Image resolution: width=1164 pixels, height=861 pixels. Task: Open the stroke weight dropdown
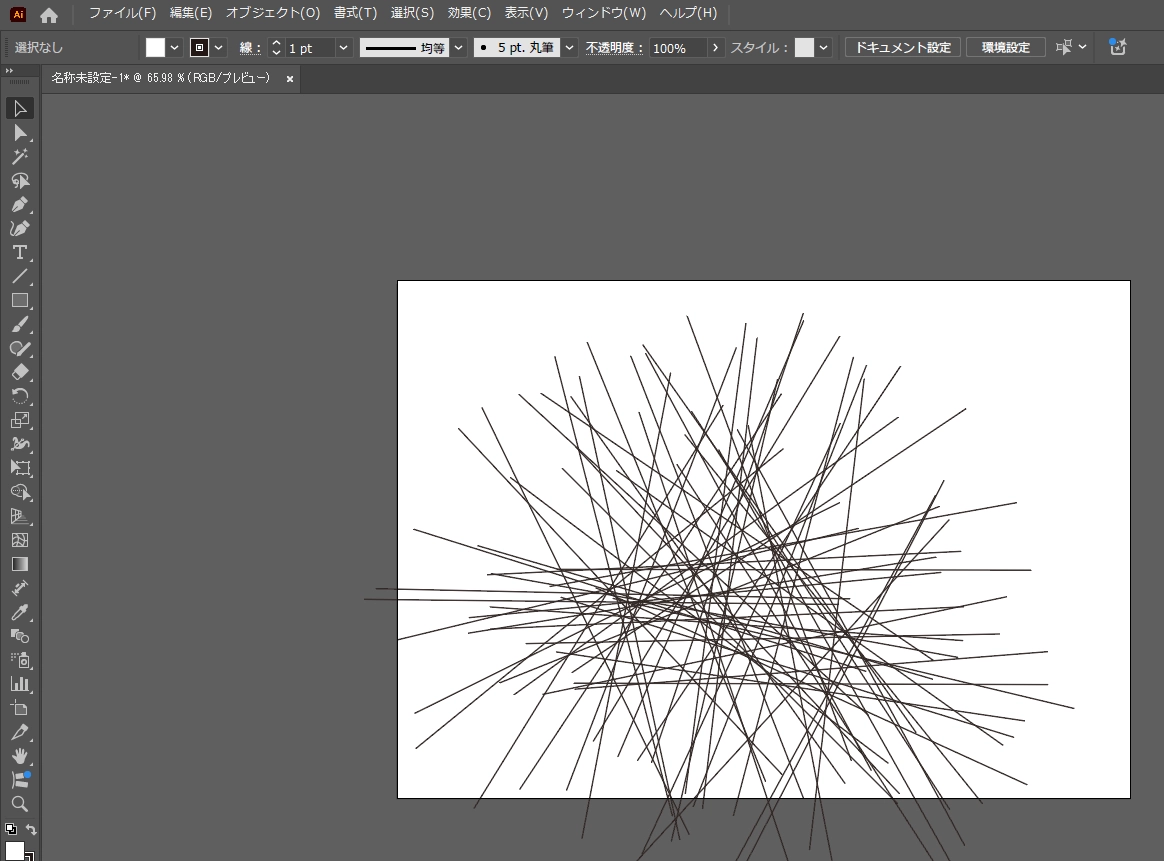tap(343, 48)
